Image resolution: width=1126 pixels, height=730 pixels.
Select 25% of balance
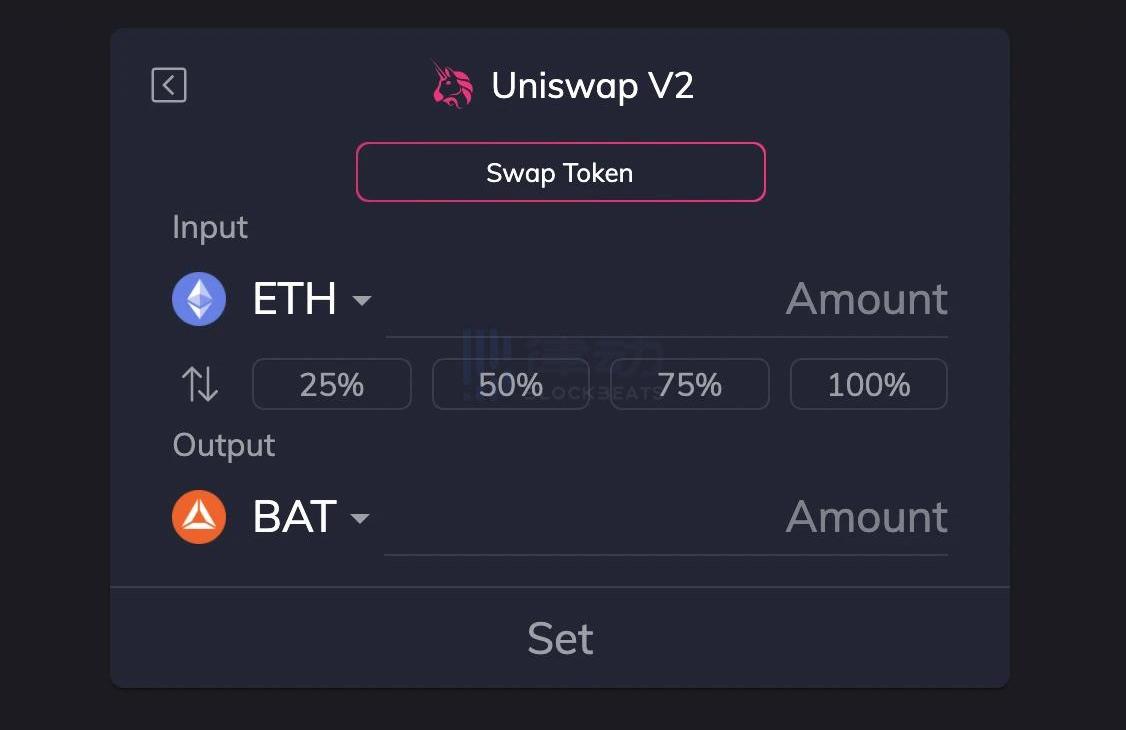point(332,384)
